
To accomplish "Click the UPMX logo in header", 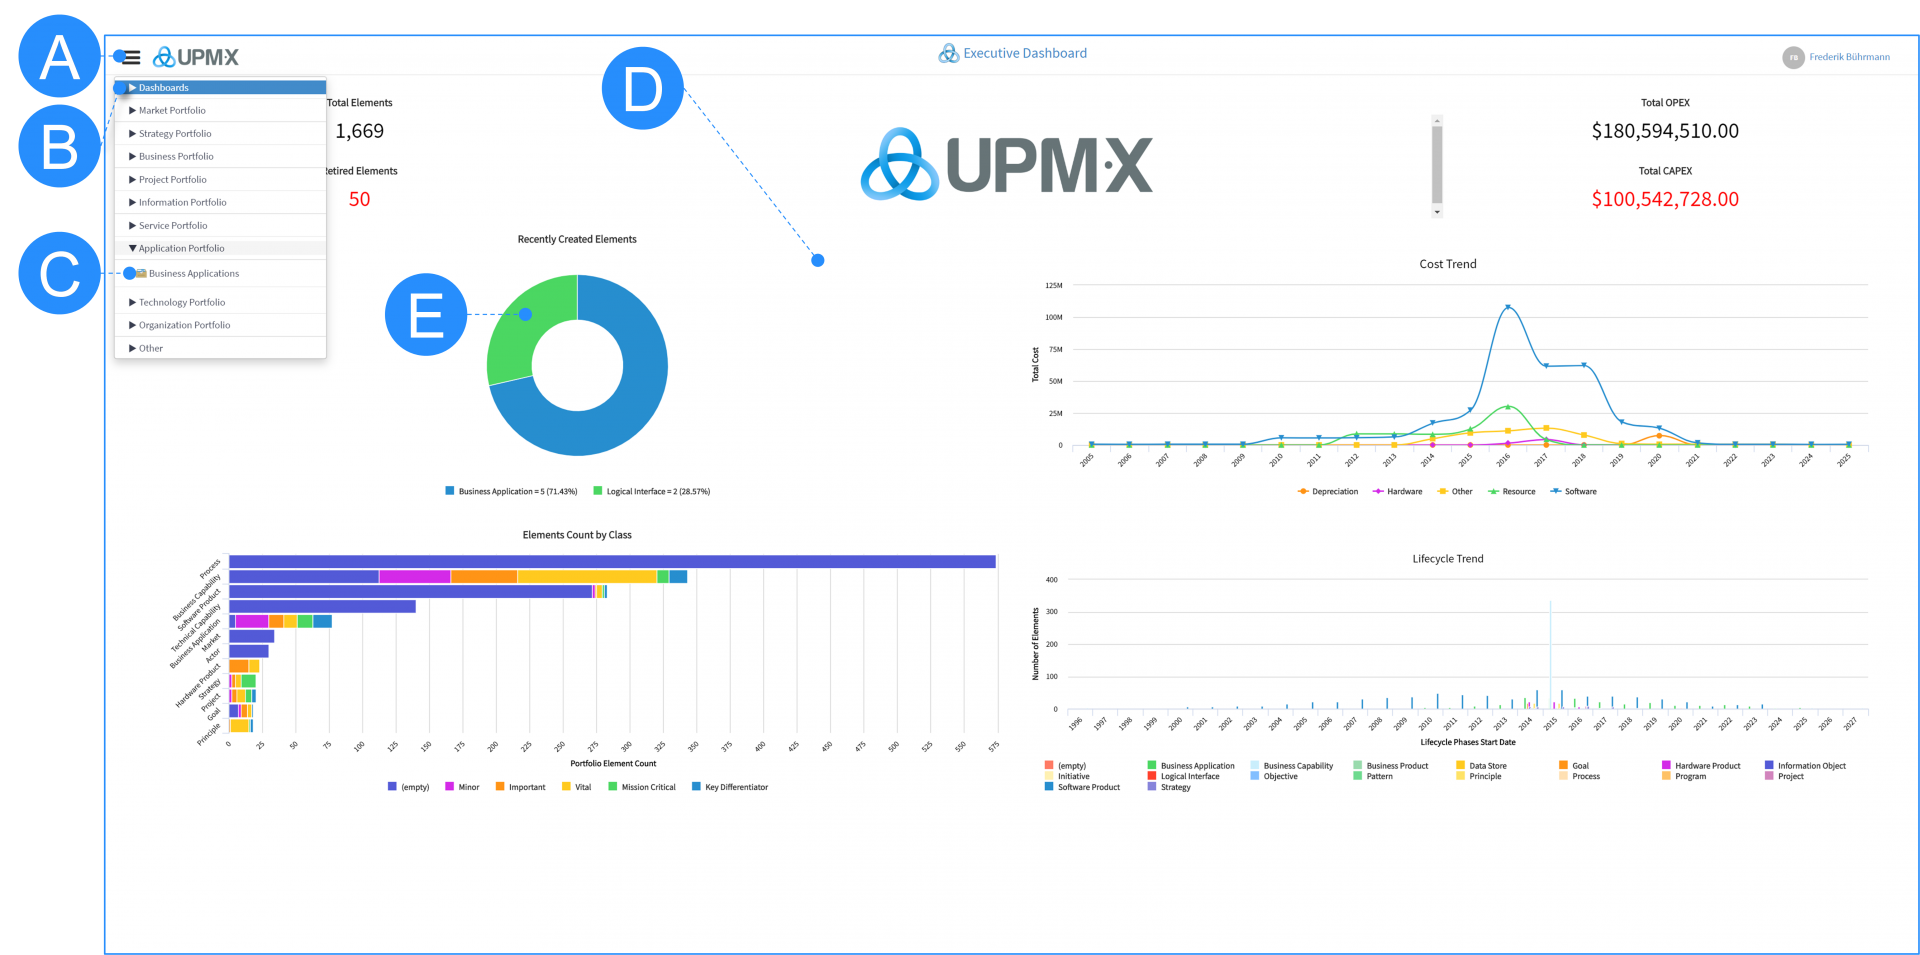I will [196, 57].
